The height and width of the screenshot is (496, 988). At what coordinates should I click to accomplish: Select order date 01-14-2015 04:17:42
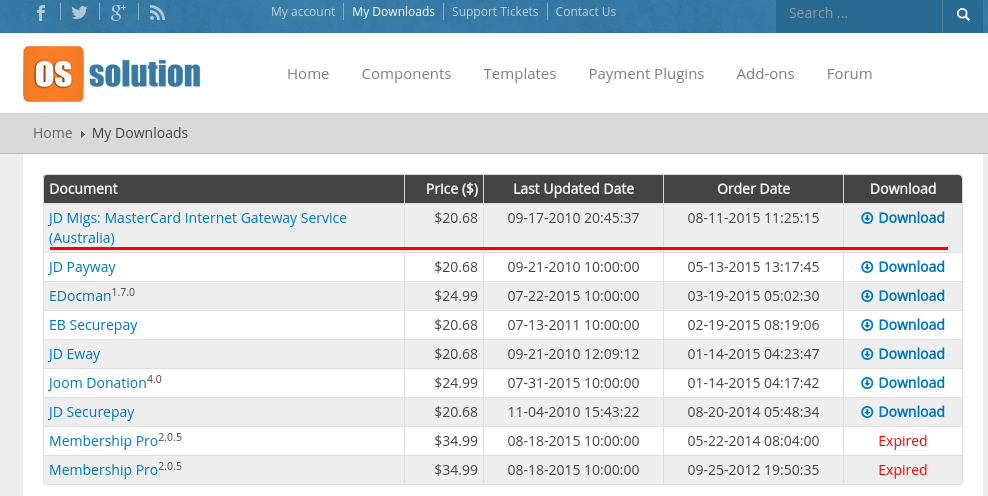pyautogui.click(x=754, y=383)
